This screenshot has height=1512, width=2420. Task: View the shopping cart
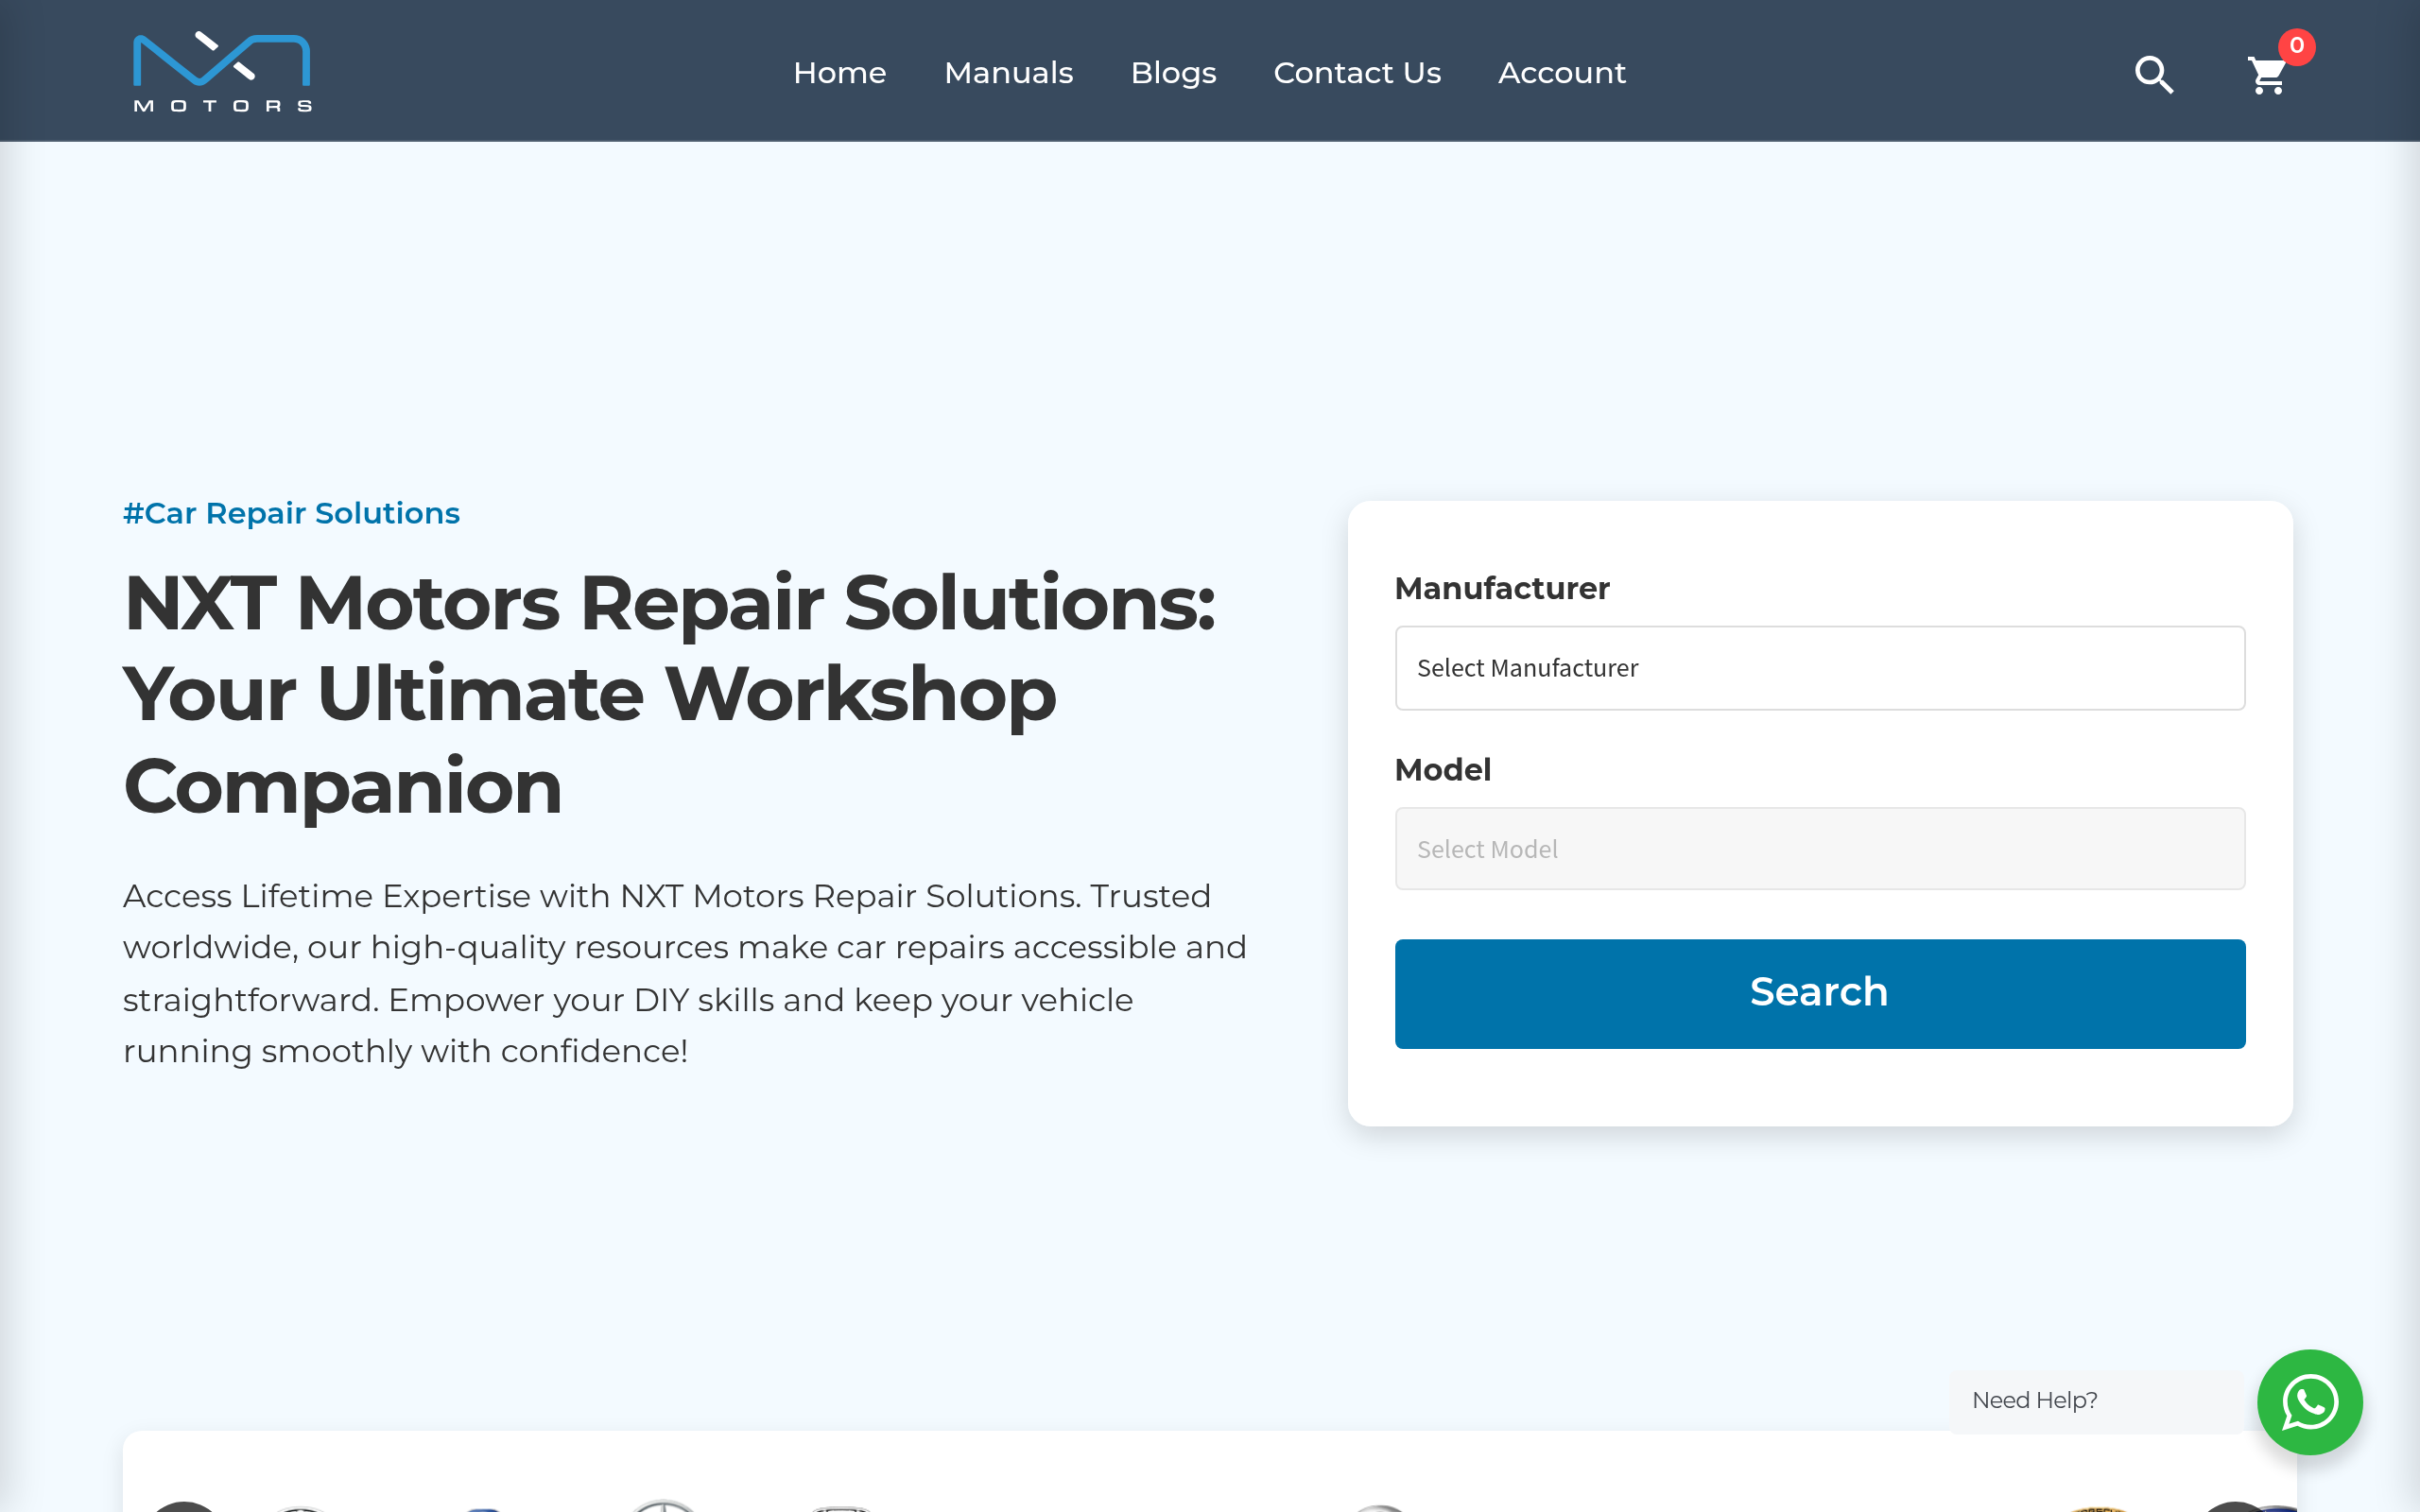(2266, 75)
